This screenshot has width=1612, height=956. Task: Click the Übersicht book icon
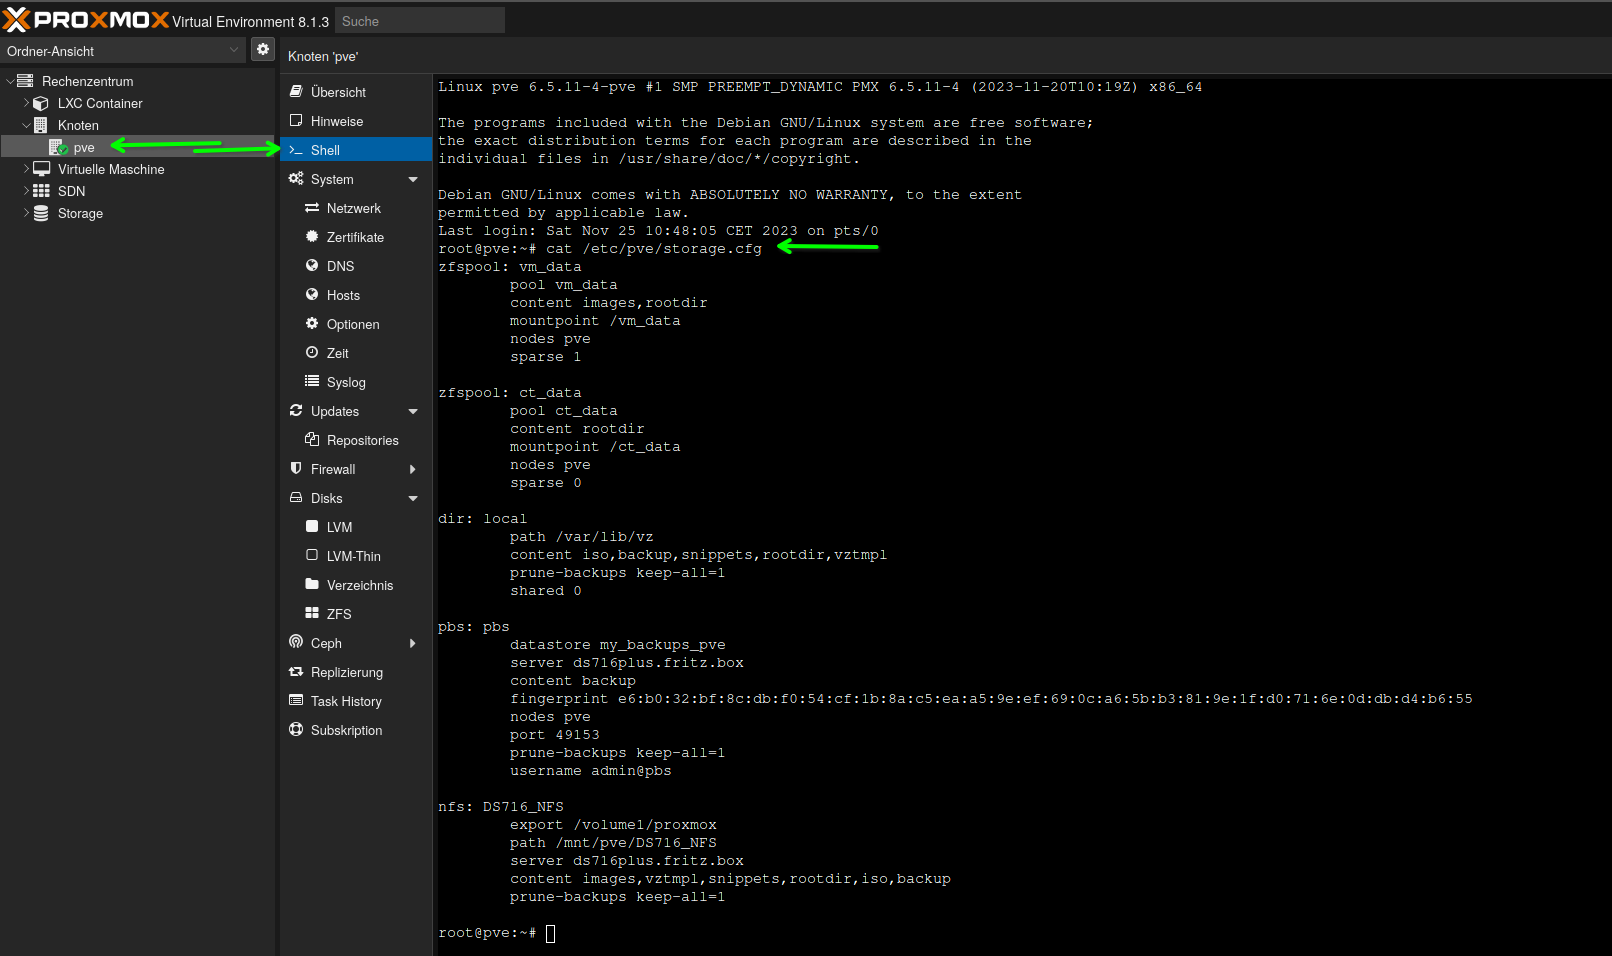pyautogui.click(x=296, y=92)
